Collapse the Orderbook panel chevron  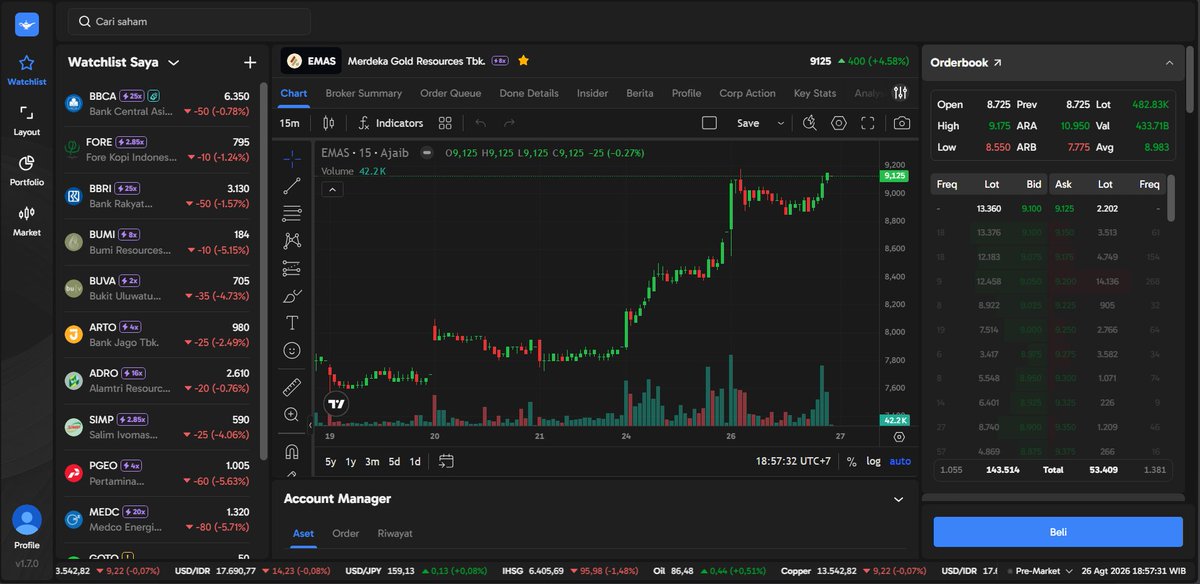pos(1169,62)
